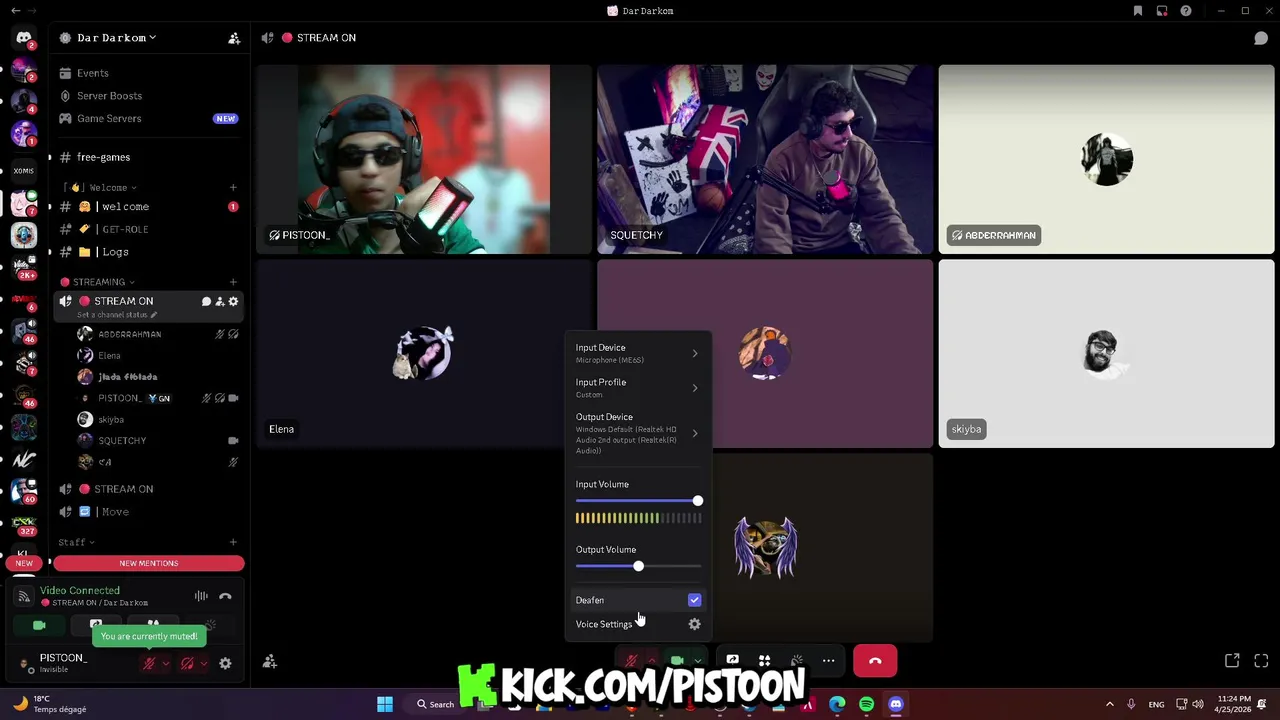Expand the Staff category

(76, 542)
